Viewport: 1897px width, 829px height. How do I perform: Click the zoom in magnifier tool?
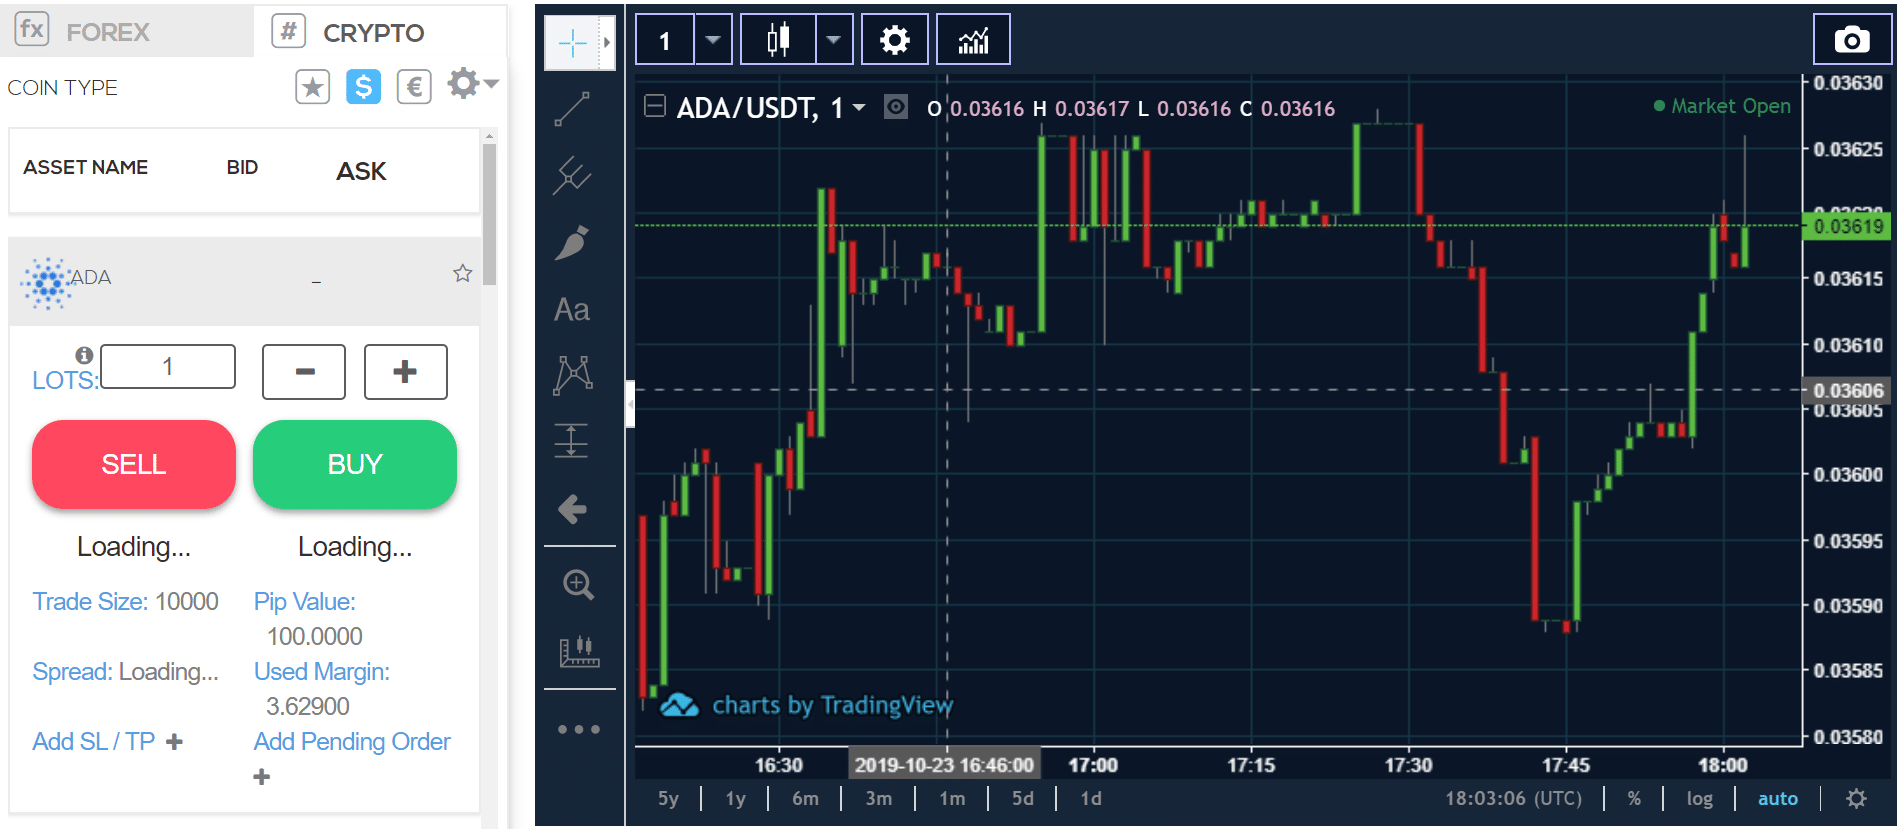(x=578, y=585)
